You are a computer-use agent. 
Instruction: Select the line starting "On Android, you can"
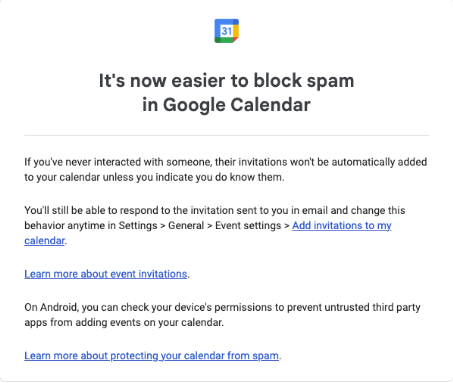(222, 307)
